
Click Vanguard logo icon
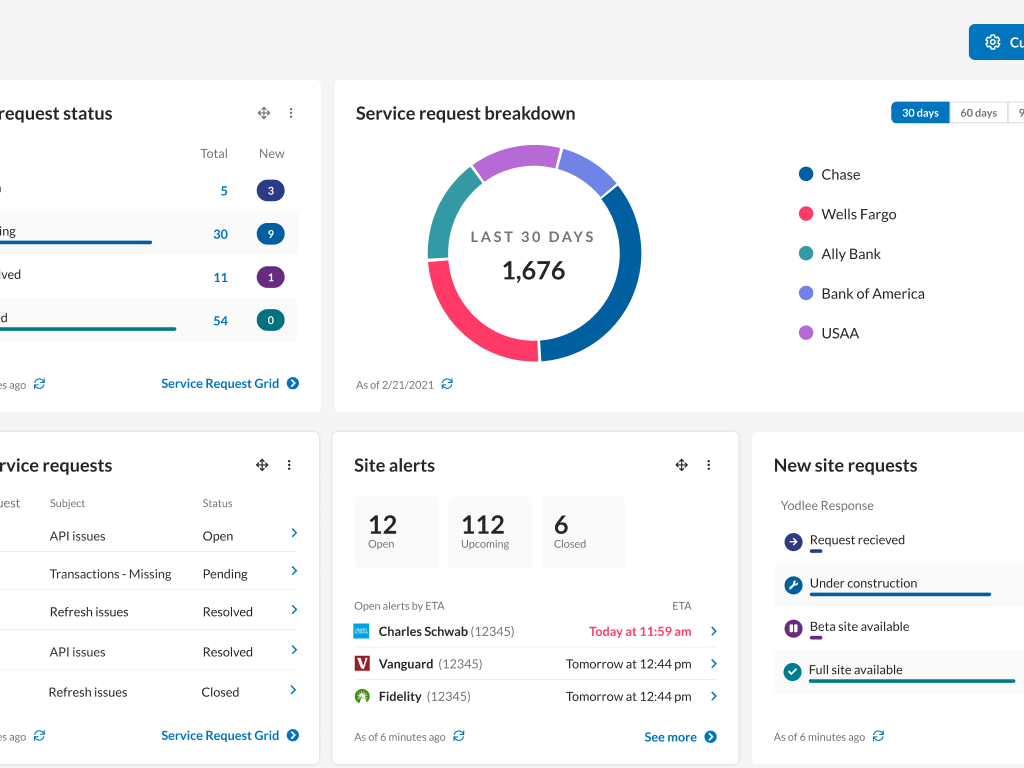(x=362, y=664)
